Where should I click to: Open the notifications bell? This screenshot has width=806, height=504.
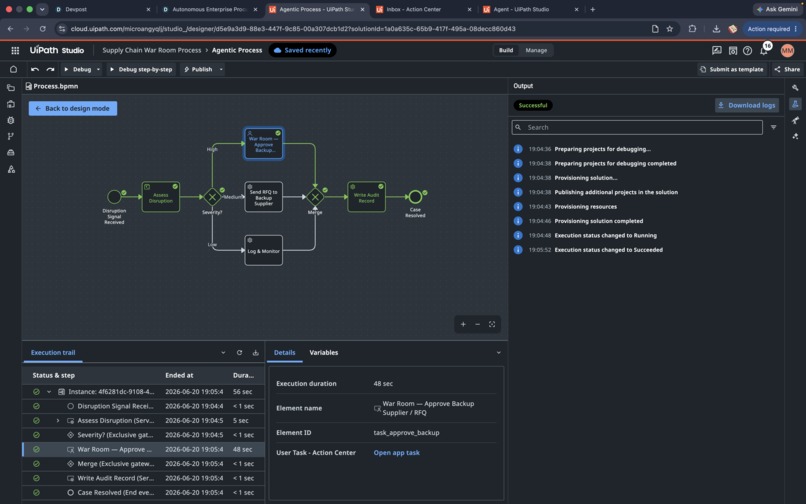[x=764, y=50]
